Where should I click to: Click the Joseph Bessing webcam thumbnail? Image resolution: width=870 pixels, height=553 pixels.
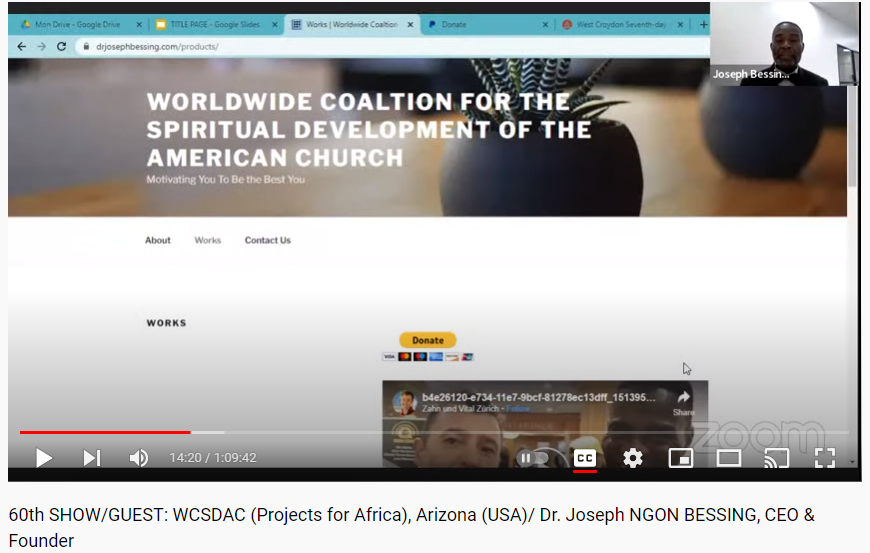(784, 44)
